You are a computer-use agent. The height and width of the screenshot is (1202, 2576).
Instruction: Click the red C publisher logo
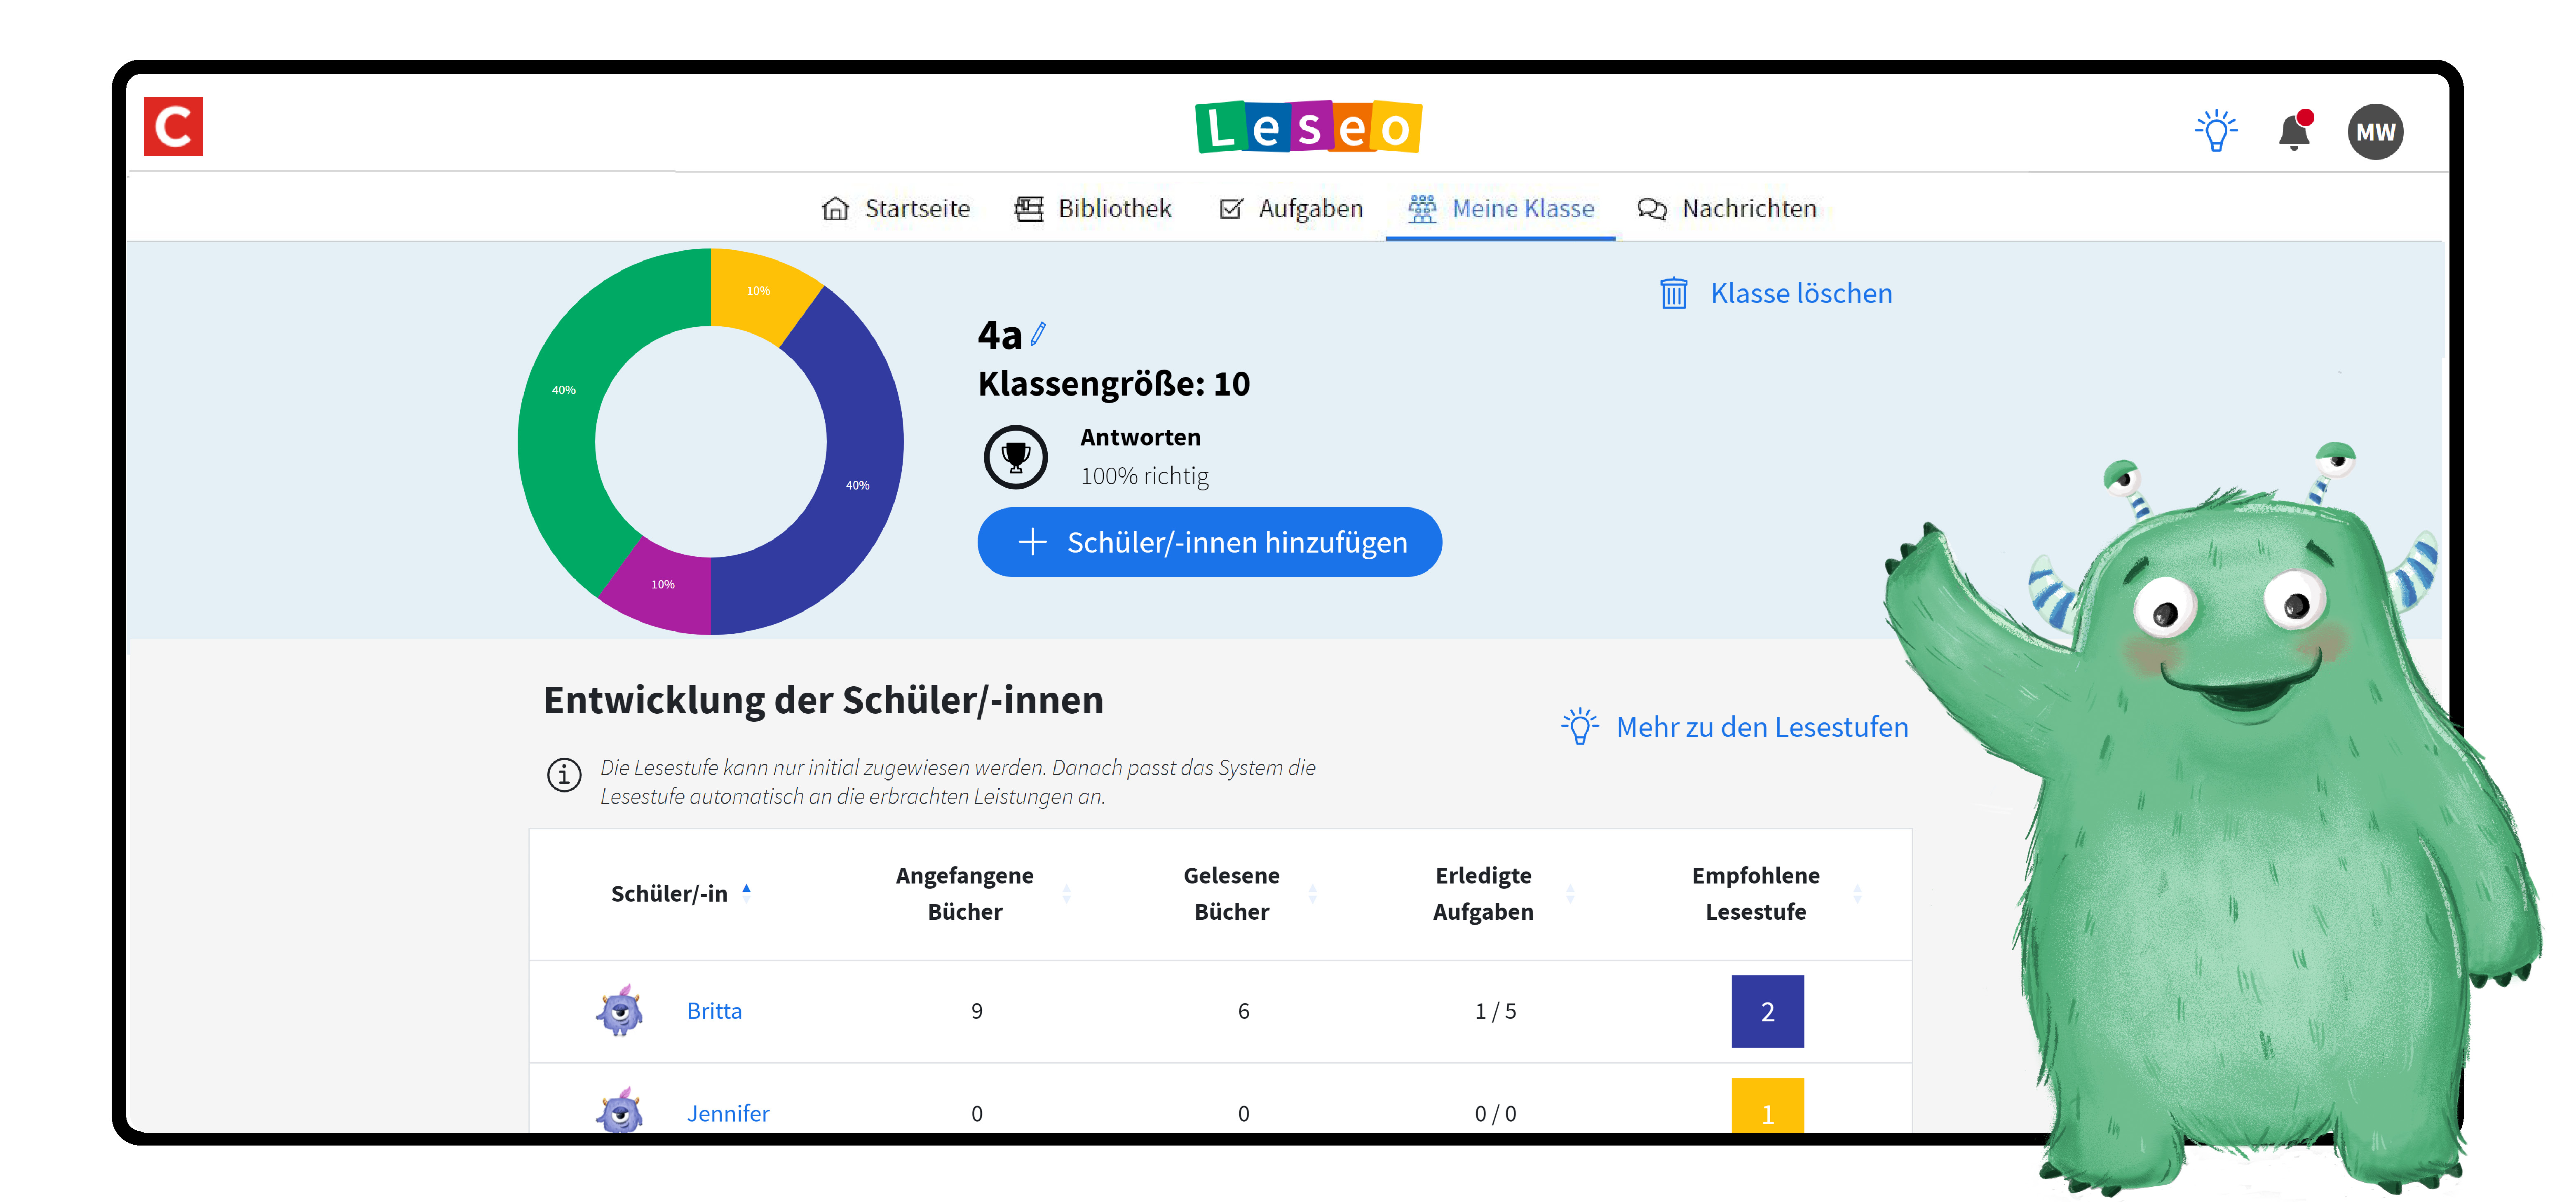pos(173,127)
